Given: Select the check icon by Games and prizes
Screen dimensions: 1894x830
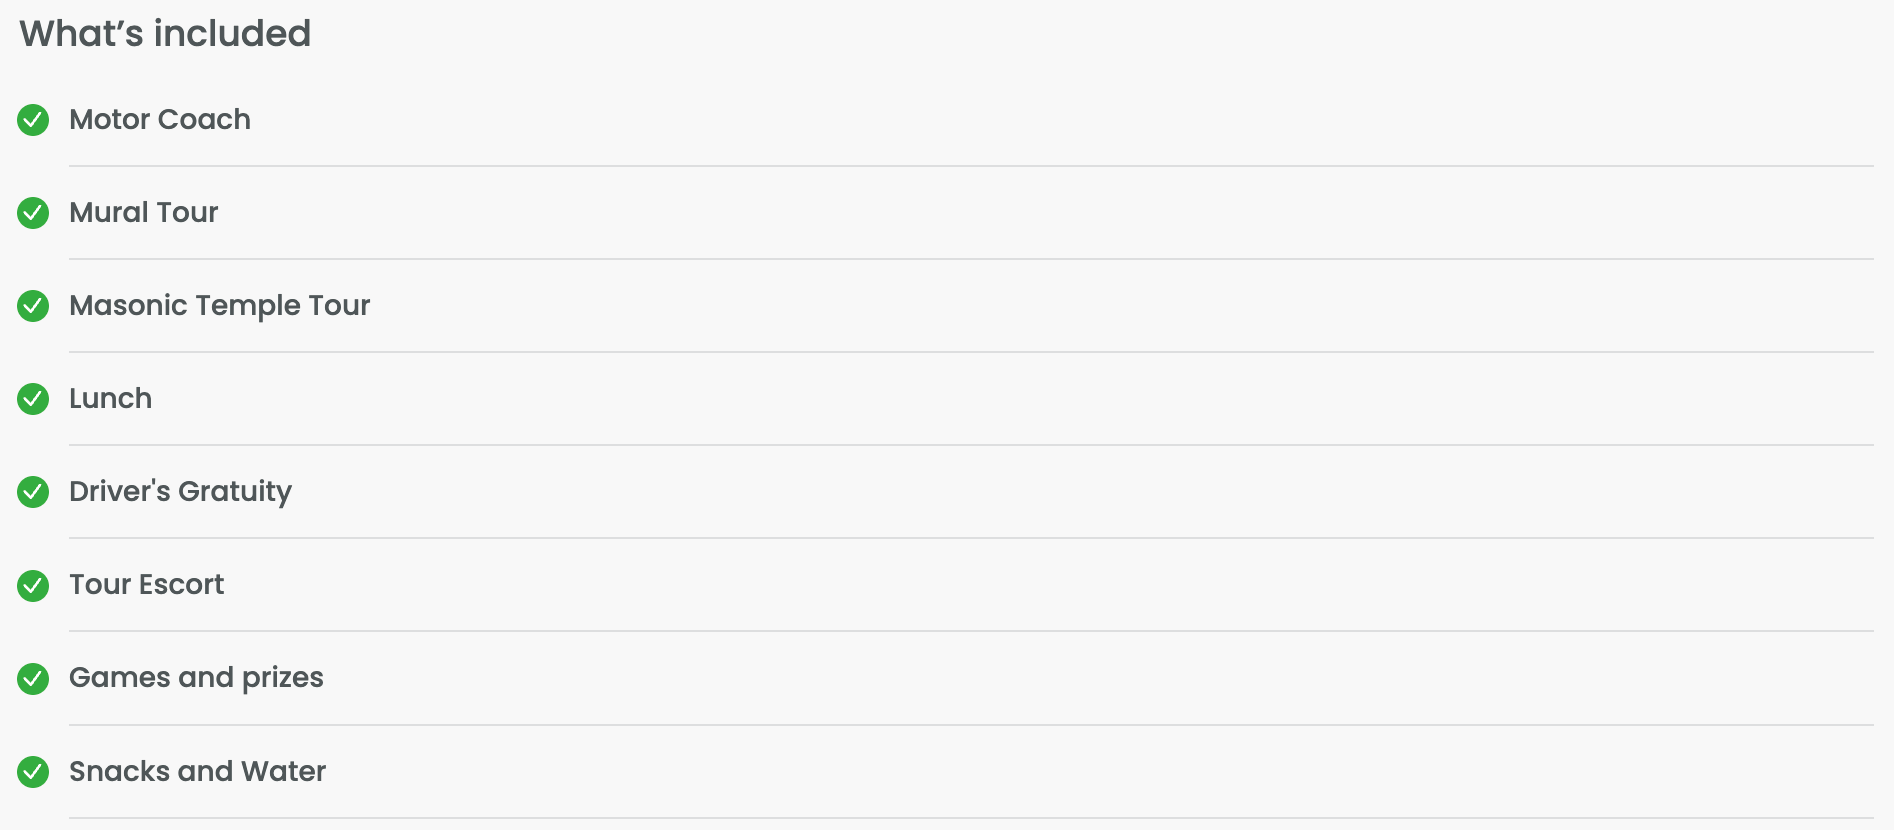Looking at the screenshot, I should pos(33,678).
